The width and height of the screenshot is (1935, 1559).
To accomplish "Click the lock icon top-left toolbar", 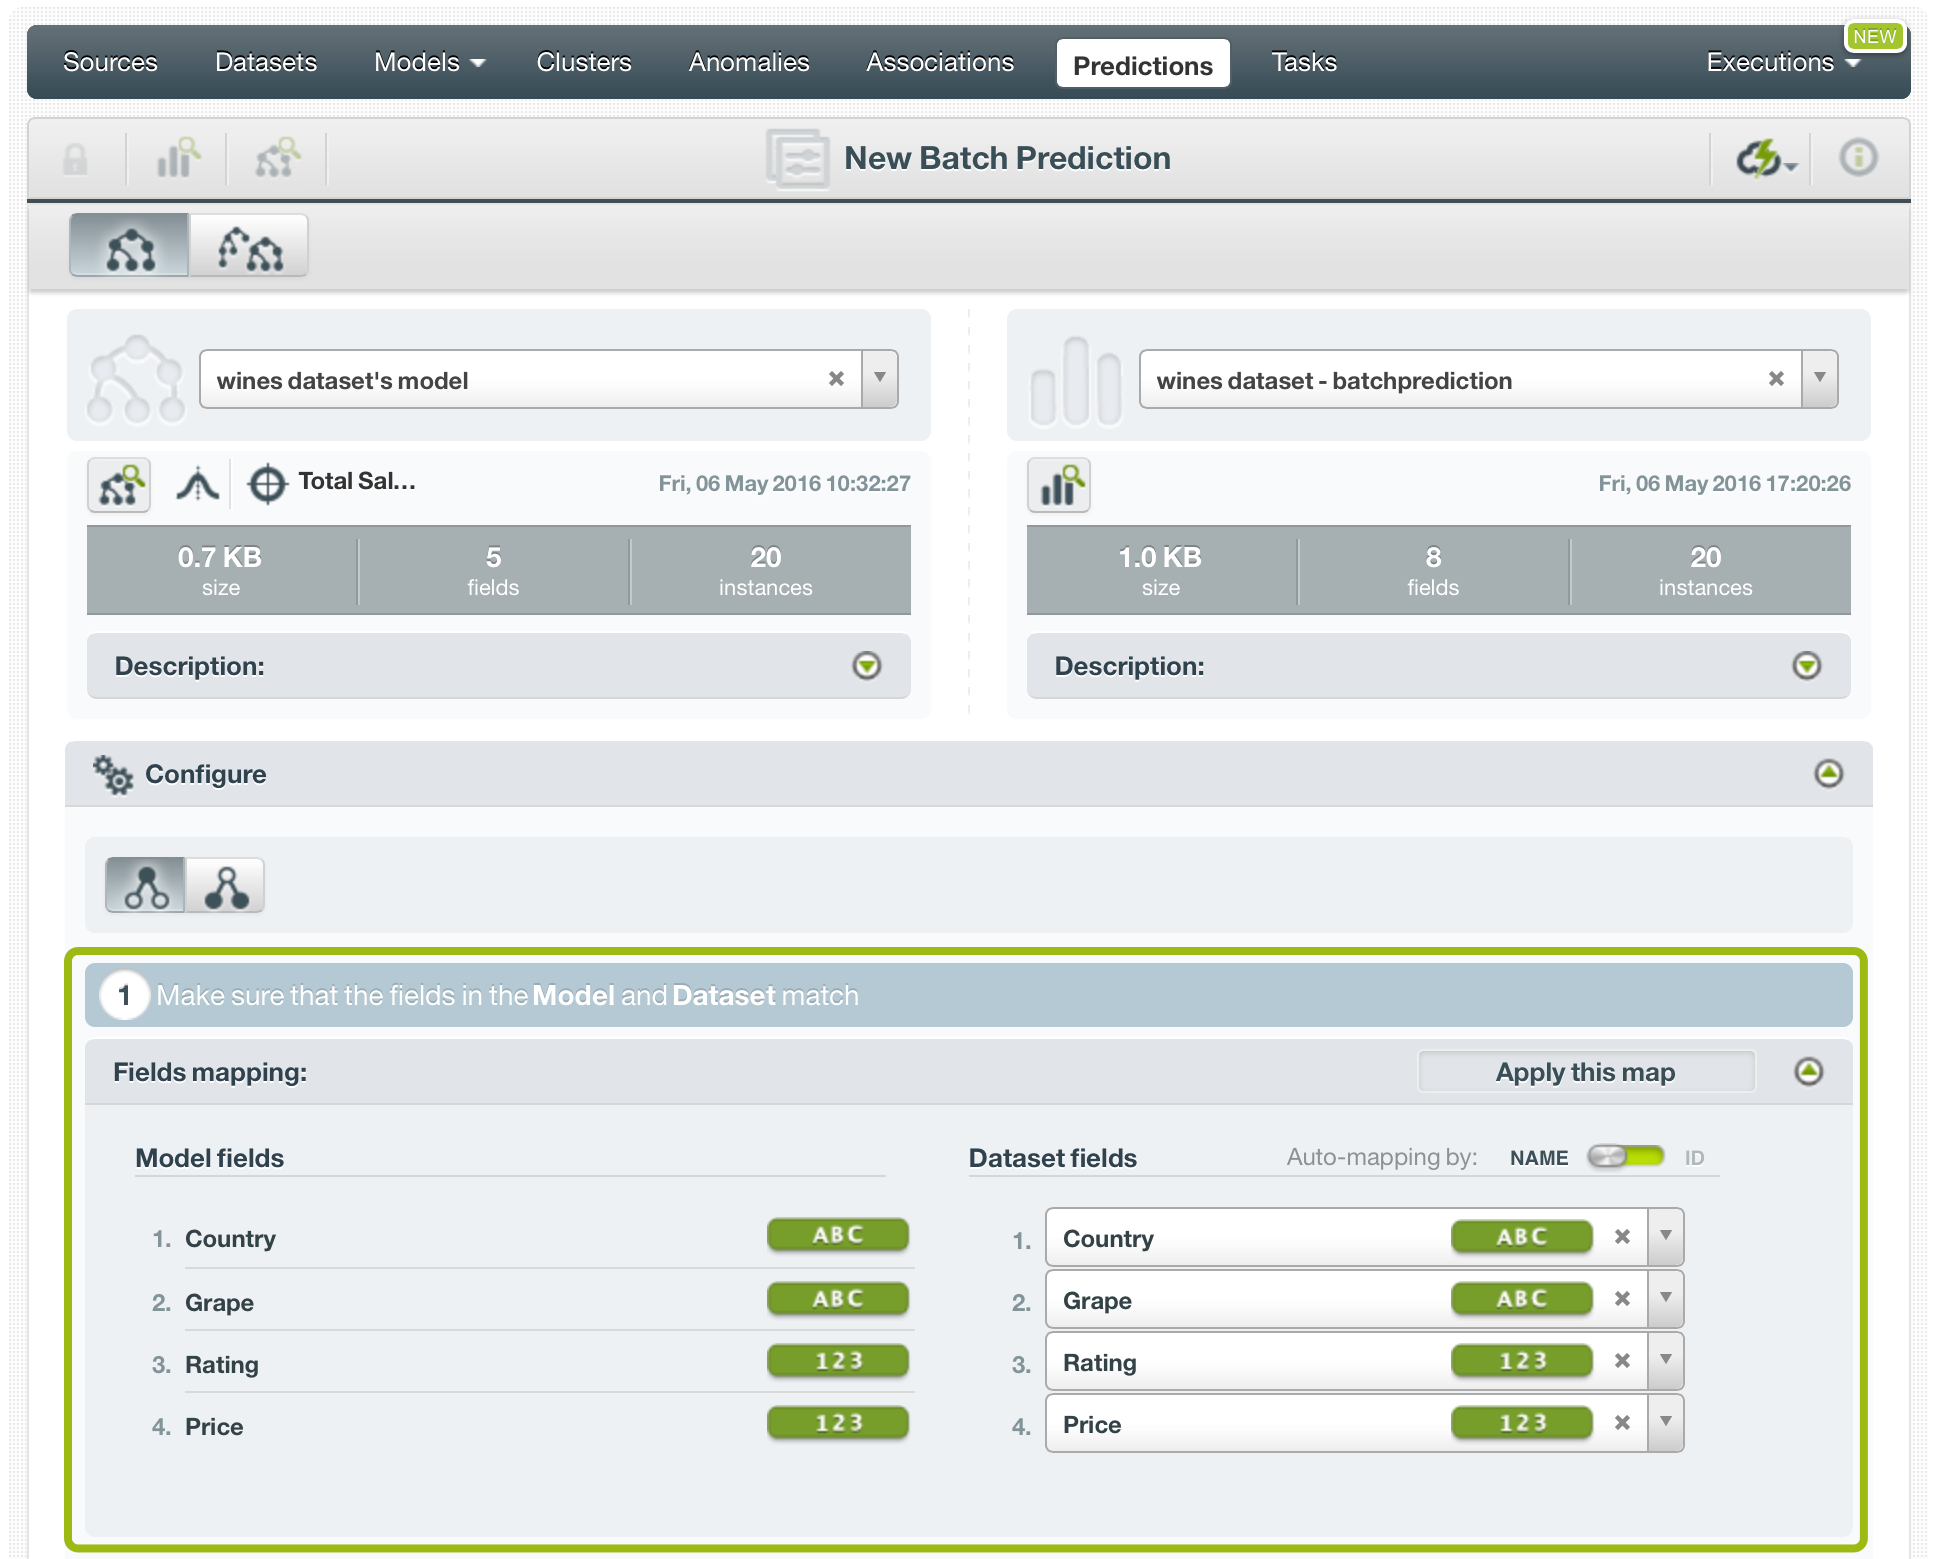I will [75, 156].
